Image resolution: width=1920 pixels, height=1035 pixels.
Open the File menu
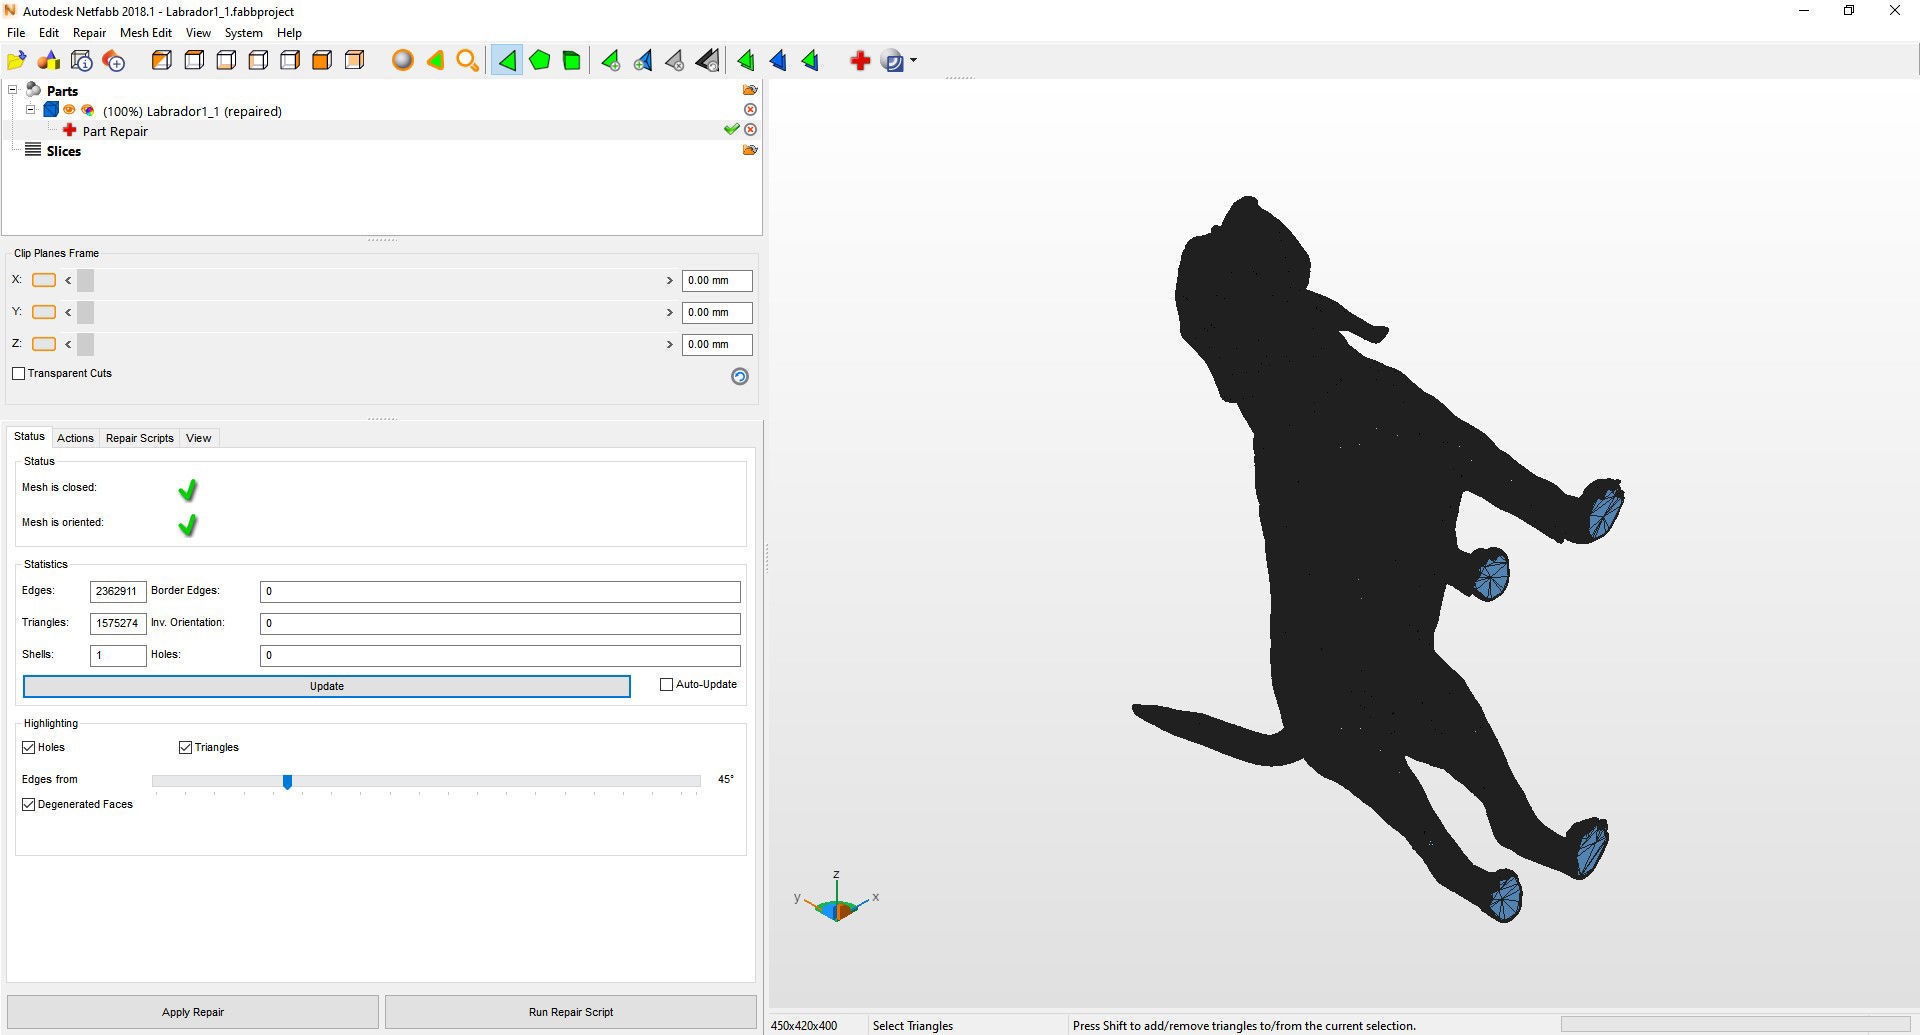click(x=16, y=33)
